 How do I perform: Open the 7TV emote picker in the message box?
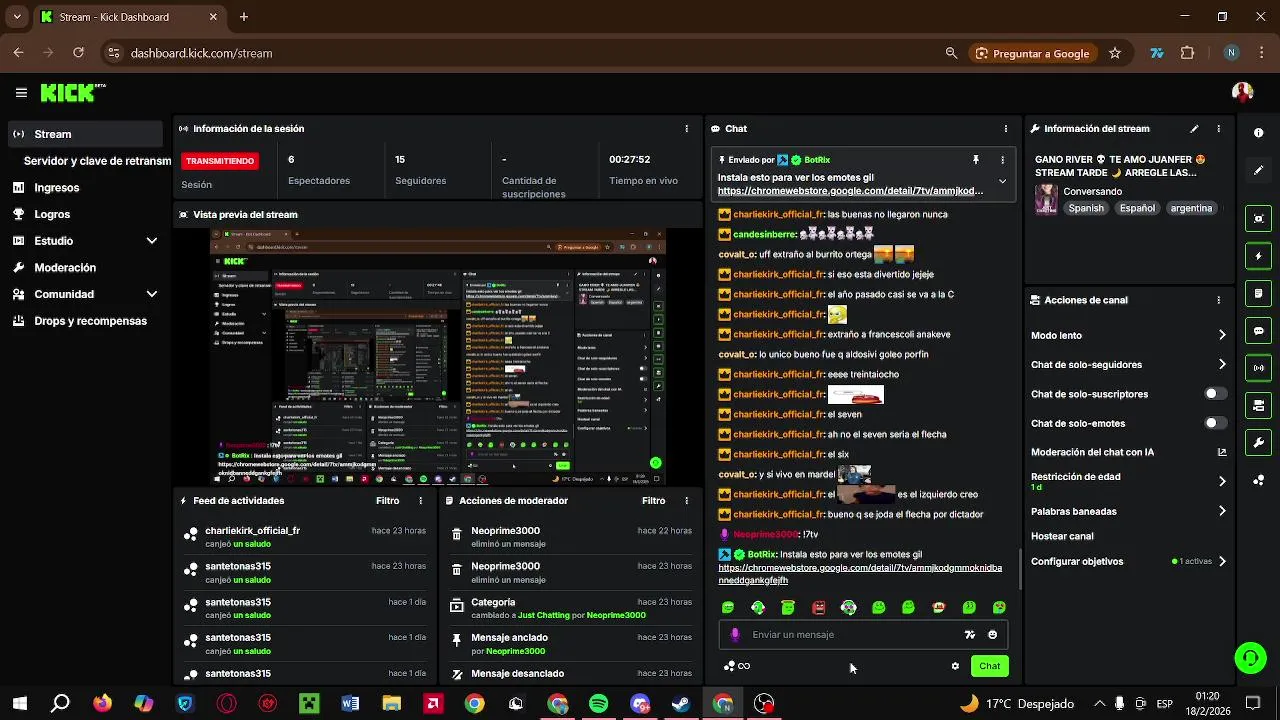pos(969,635)
